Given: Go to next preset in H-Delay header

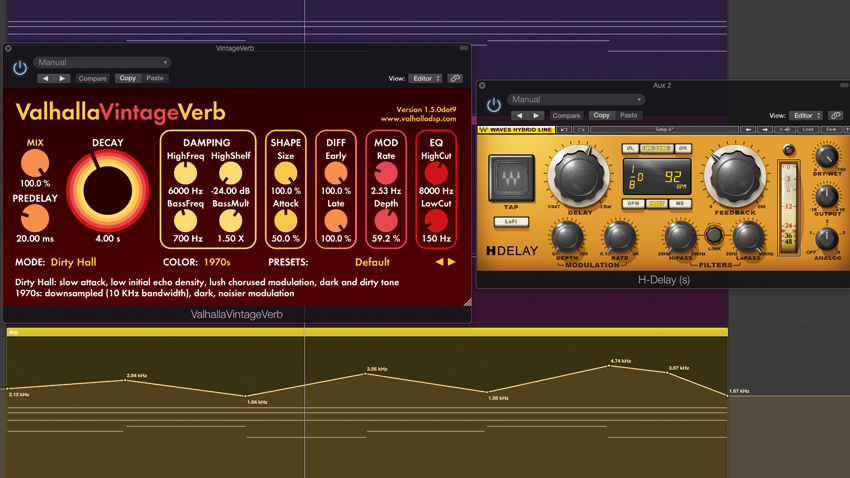Looking at the screenshot, I should [x=536, y=115].
